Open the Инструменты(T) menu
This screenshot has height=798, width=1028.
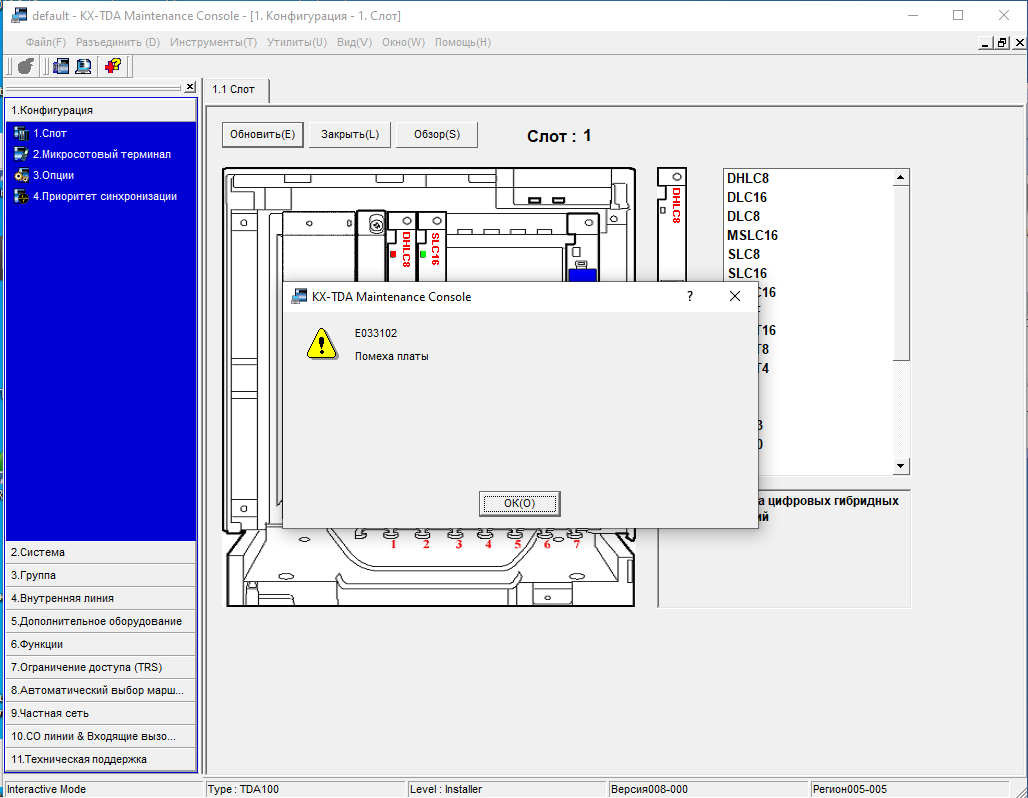click(214, 42)
